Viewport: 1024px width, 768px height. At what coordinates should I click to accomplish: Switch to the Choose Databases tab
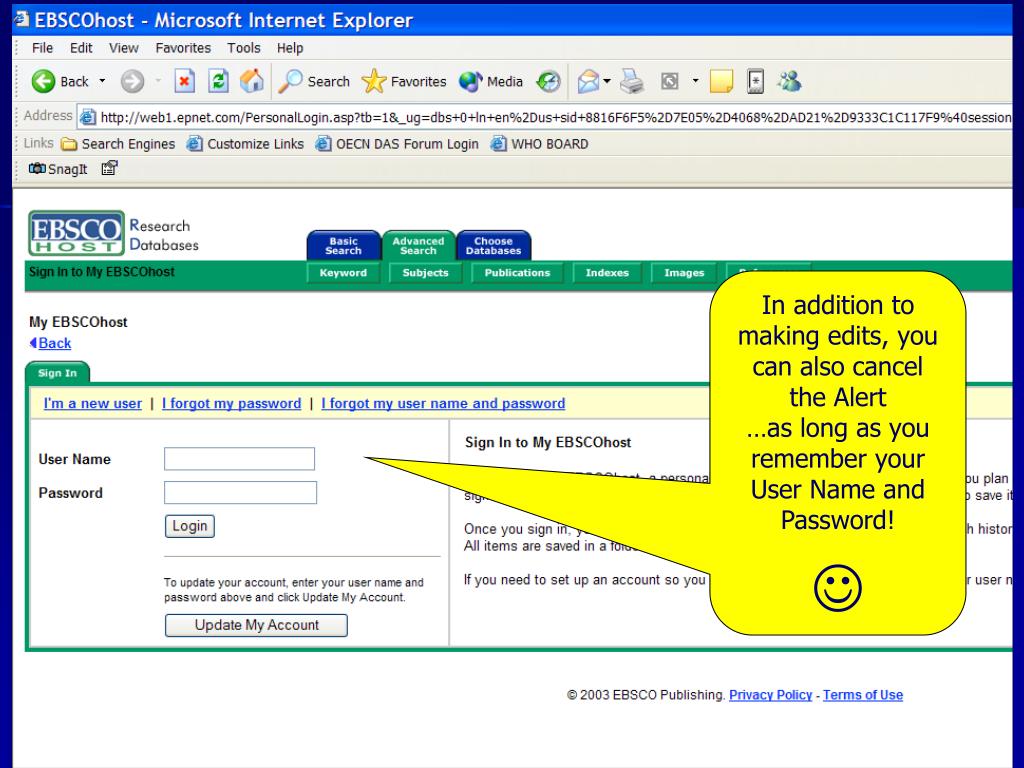[493, 246]
